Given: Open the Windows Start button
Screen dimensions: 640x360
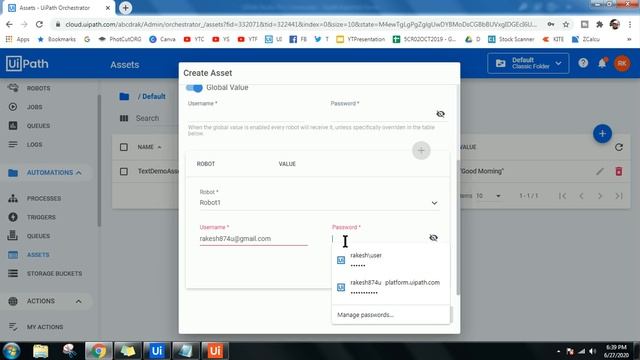Looking at the screenshot, I should tap(11, 351).
